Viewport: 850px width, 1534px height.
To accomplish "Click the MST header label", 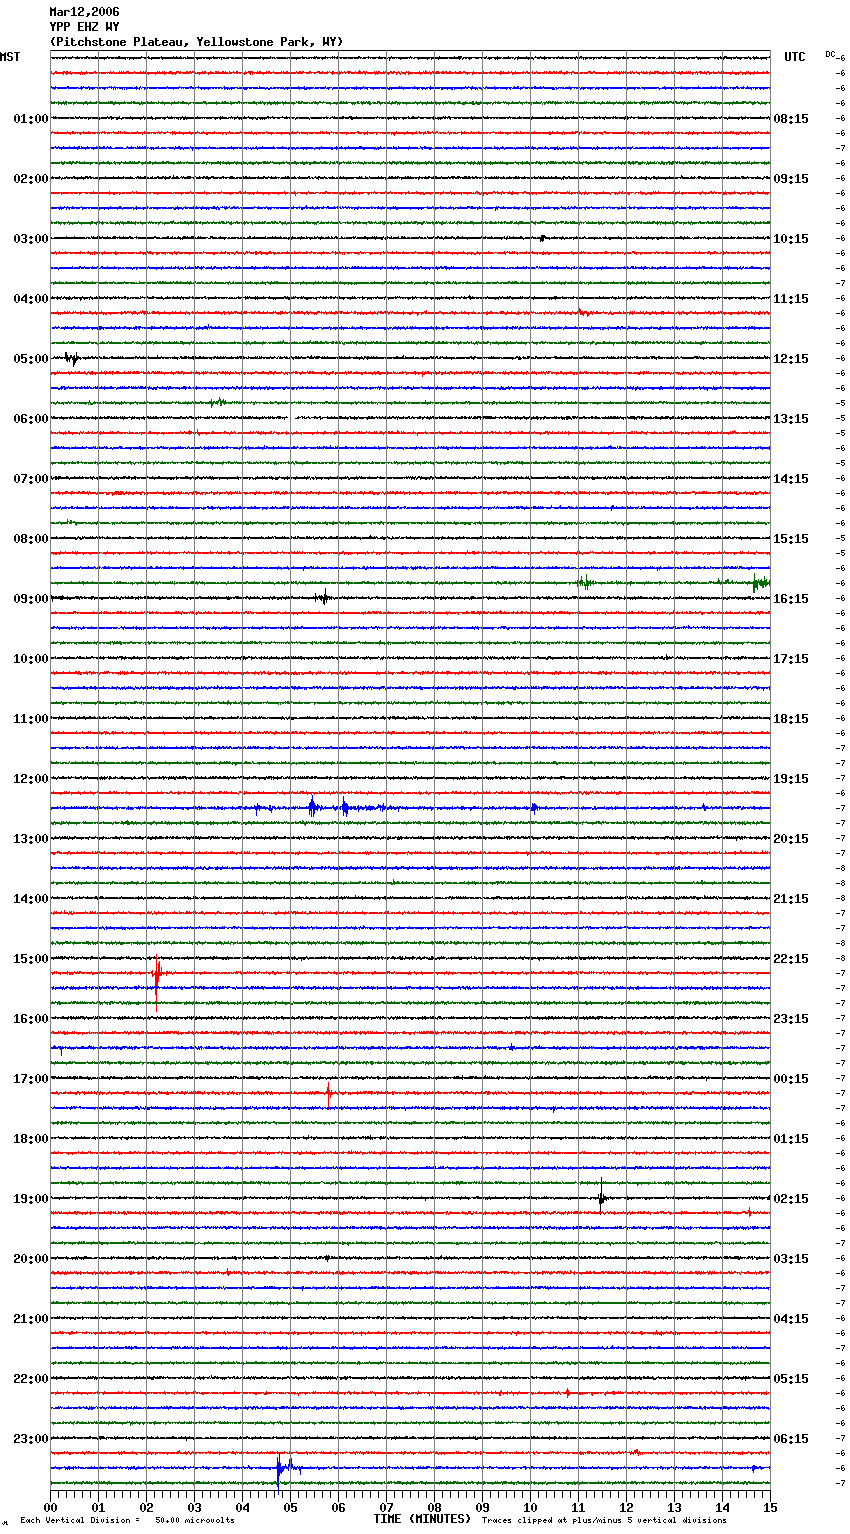I will tap(10, 57).
